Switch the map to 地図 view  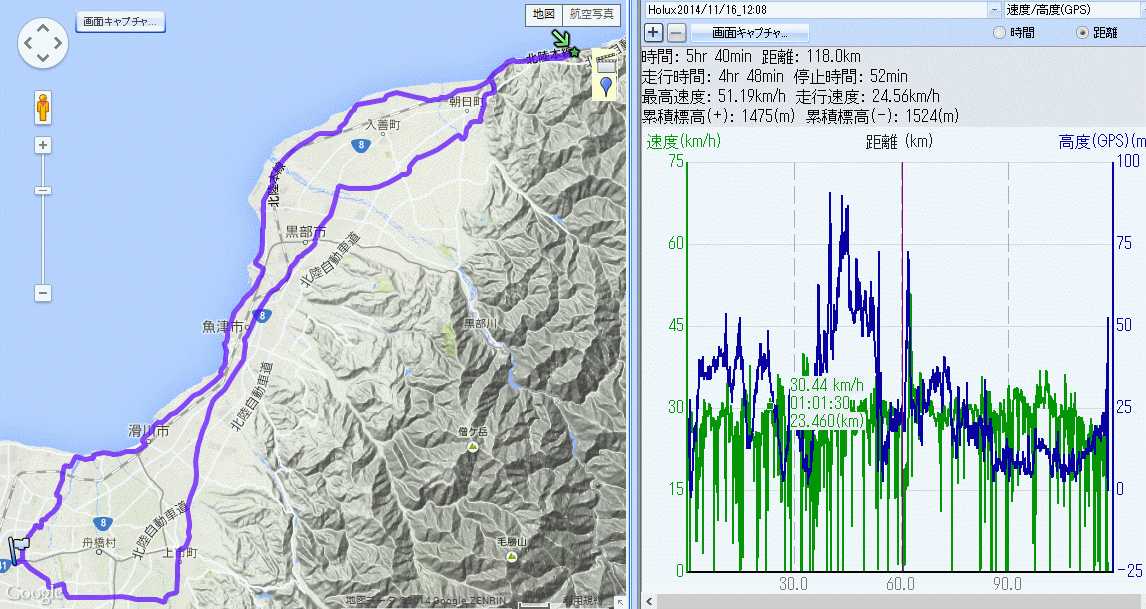[544, 14]
